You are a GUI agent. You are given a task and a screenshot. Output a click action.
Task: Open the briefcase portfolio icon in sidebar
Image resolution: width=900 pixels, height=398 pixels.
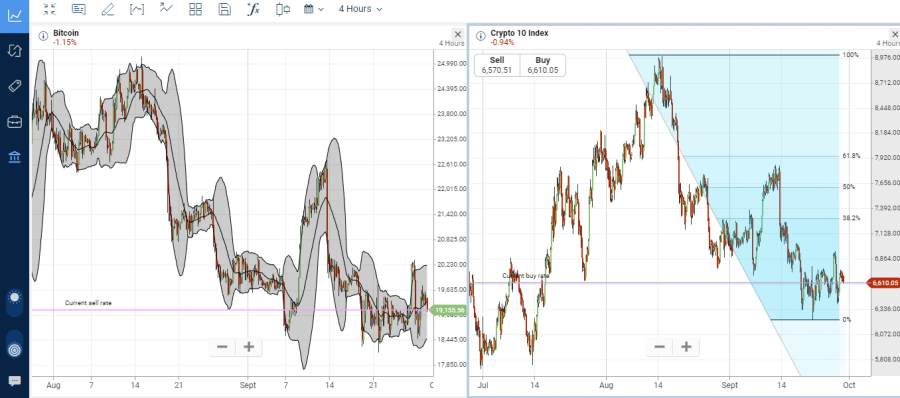(x=14, y=122)
